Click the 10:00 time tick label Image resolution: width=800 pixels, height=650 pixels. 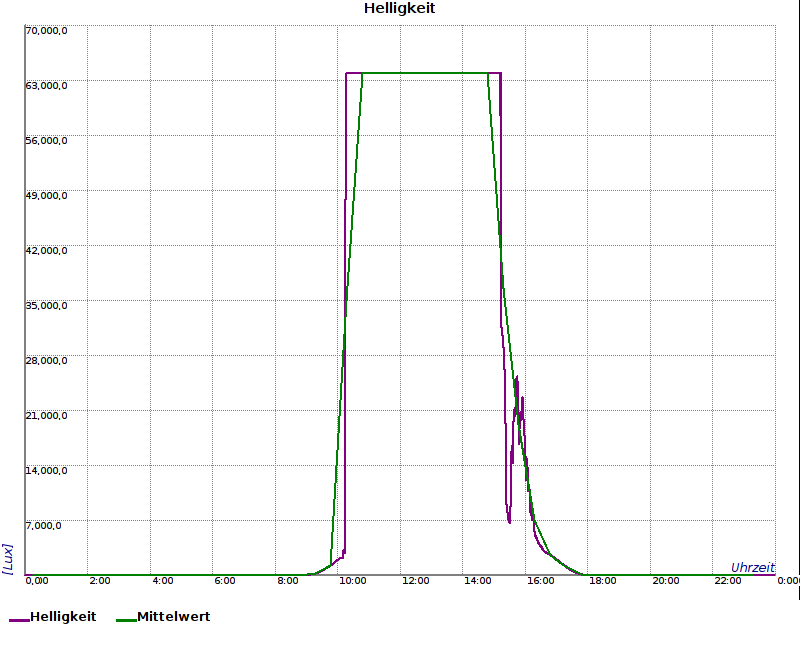click(x=353, y=581)
